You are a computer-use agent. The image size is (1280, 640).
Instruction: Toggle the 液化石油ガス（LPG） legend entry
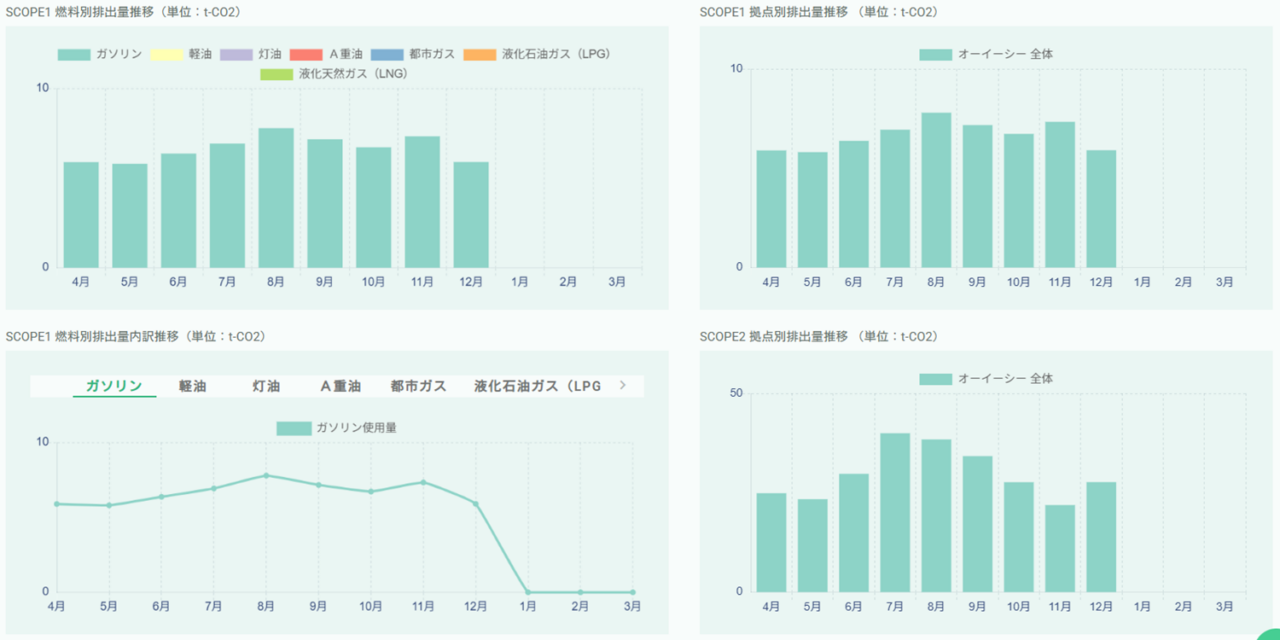pyautogui.click(x=537, y=54)
